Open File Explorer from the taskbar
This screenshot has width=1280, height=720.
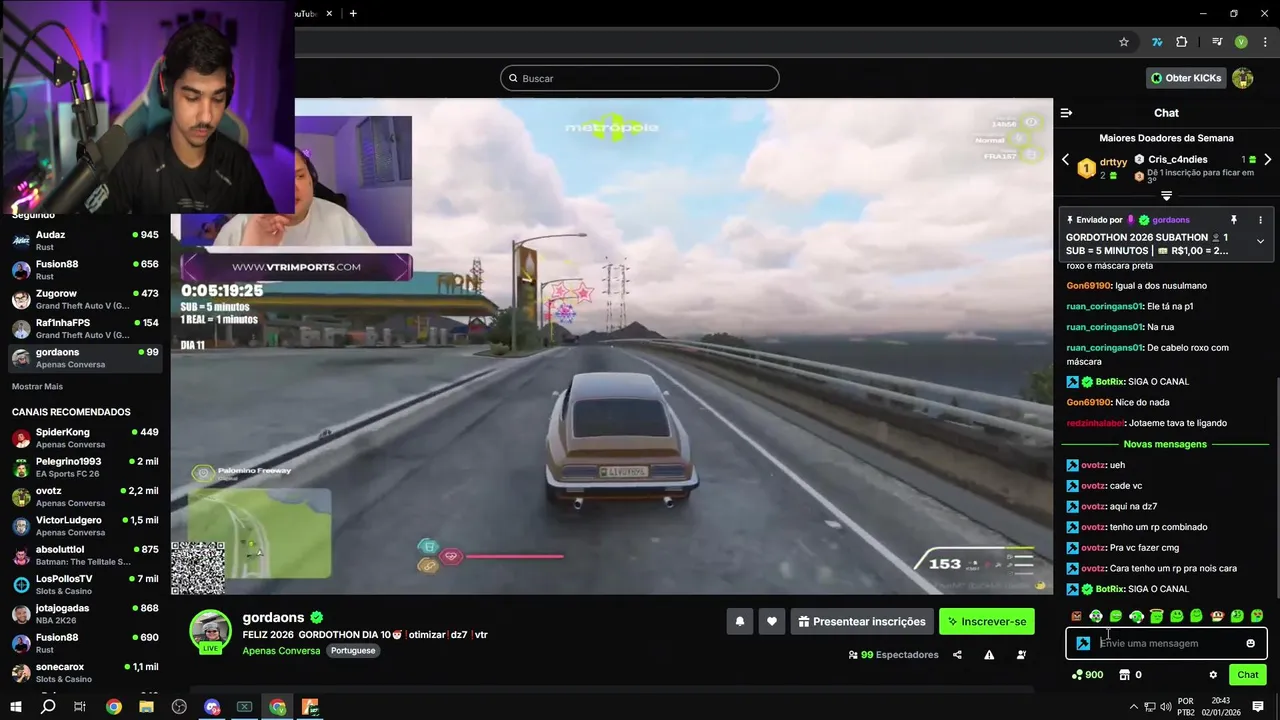pos(146,706)
